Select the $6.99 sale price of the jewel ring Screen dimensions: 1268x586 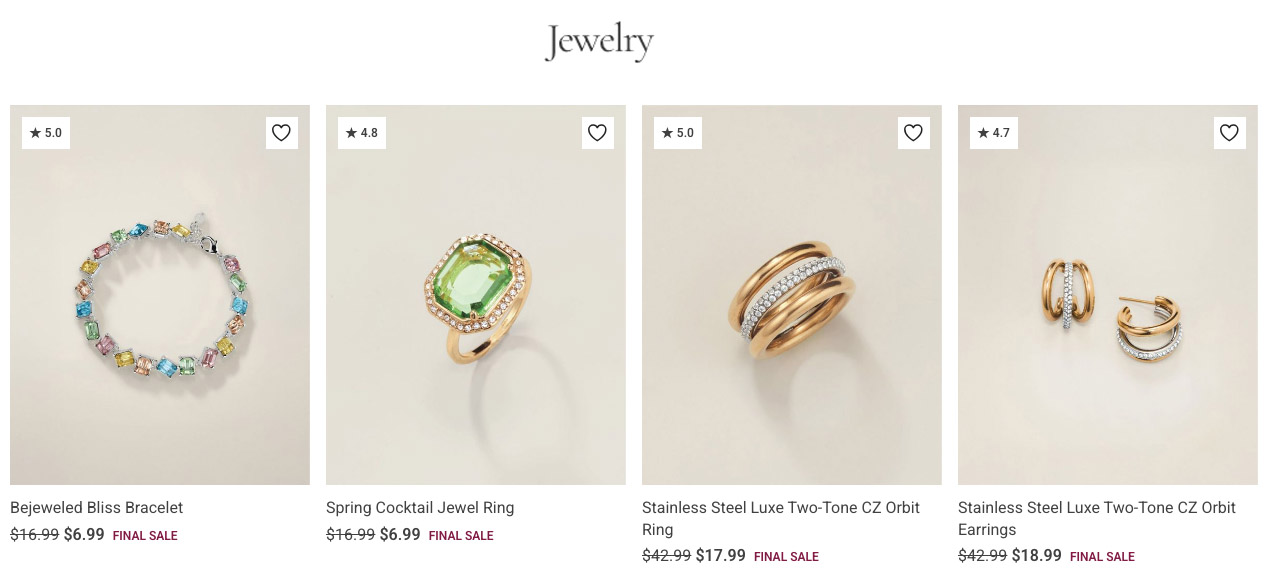399,534
